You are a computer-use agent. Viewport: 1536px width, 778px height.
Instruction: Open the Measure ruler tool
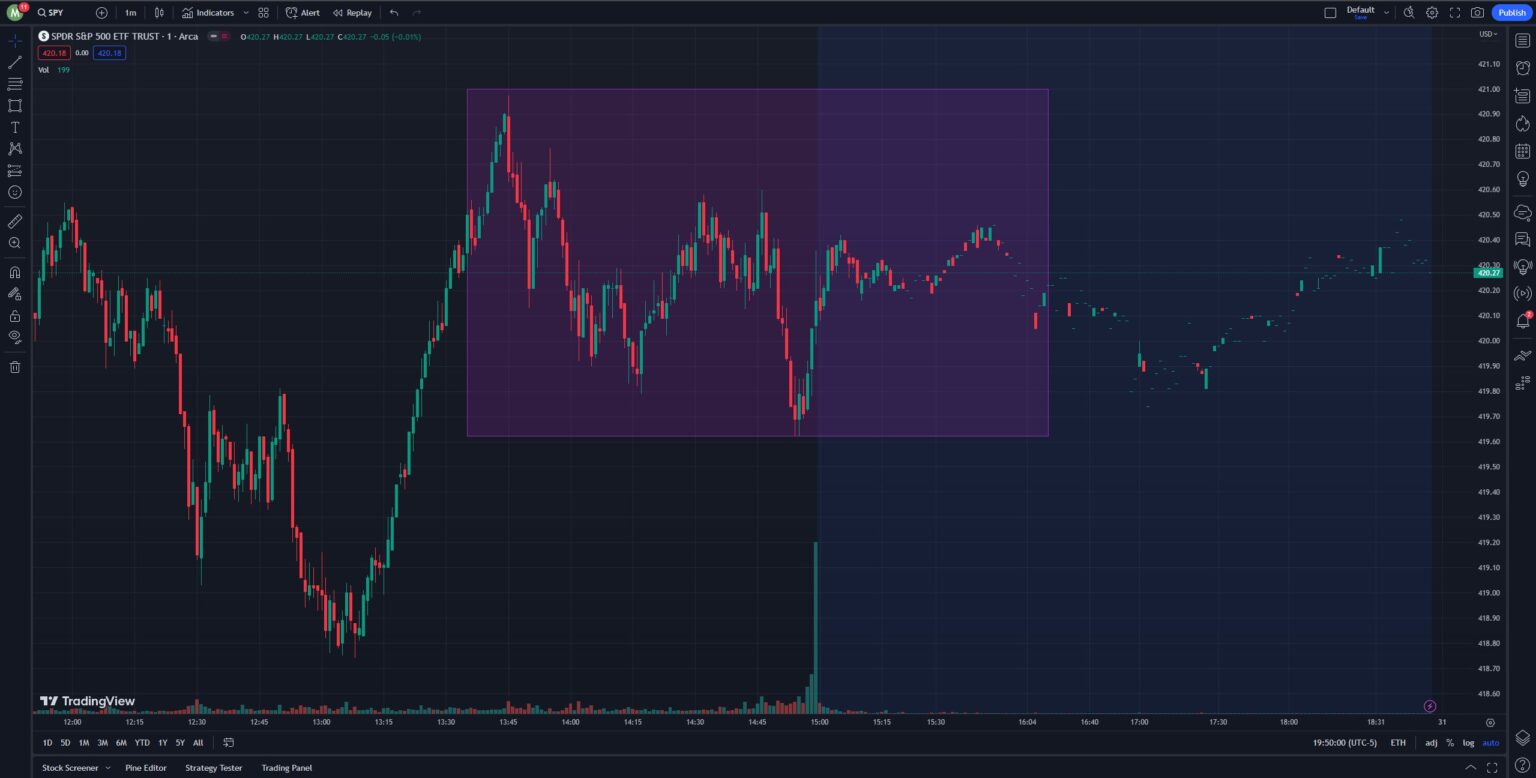tap(14, 221)
